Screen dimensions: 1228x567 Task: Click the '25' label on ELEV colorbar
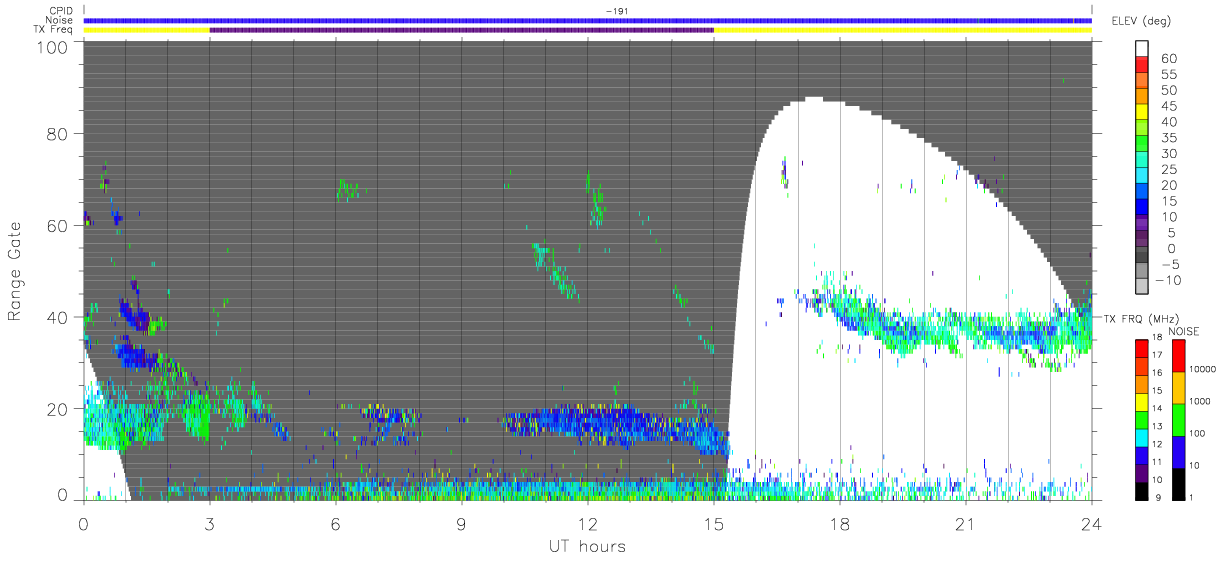click(1169, 169)
